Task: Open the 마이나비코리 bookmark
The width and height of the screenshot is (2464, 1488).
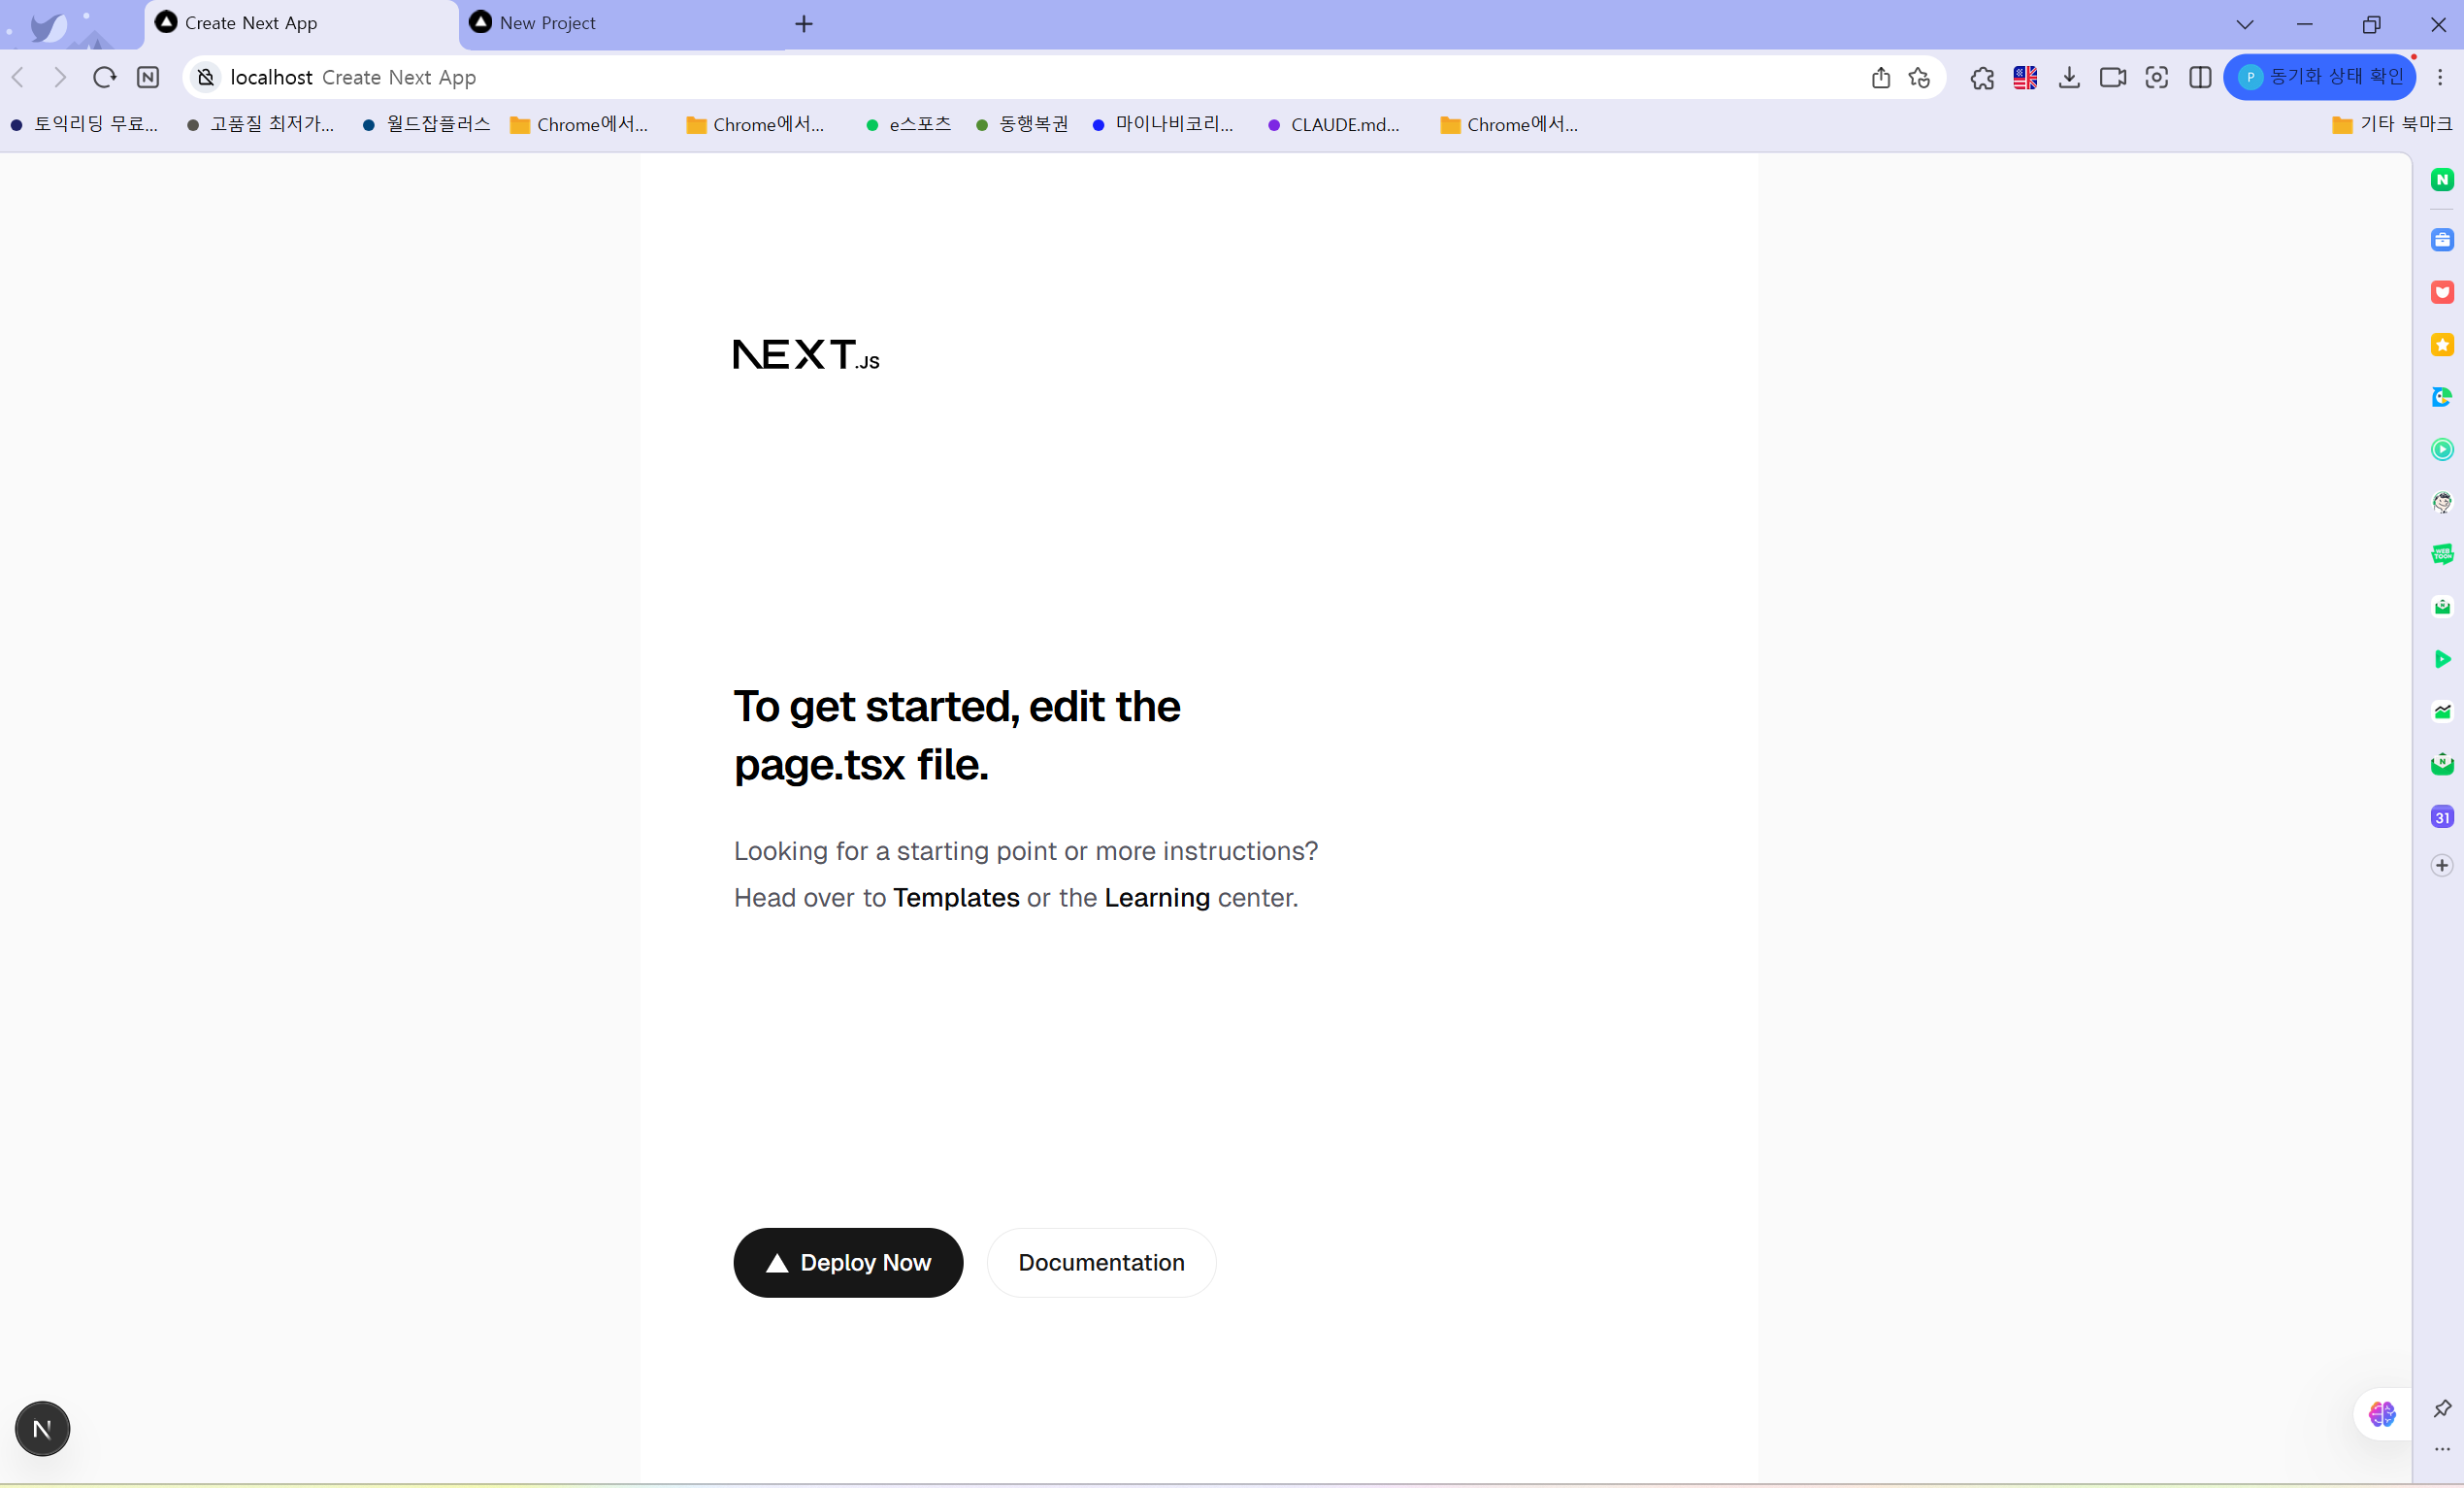Action: tap(1163, 124)
